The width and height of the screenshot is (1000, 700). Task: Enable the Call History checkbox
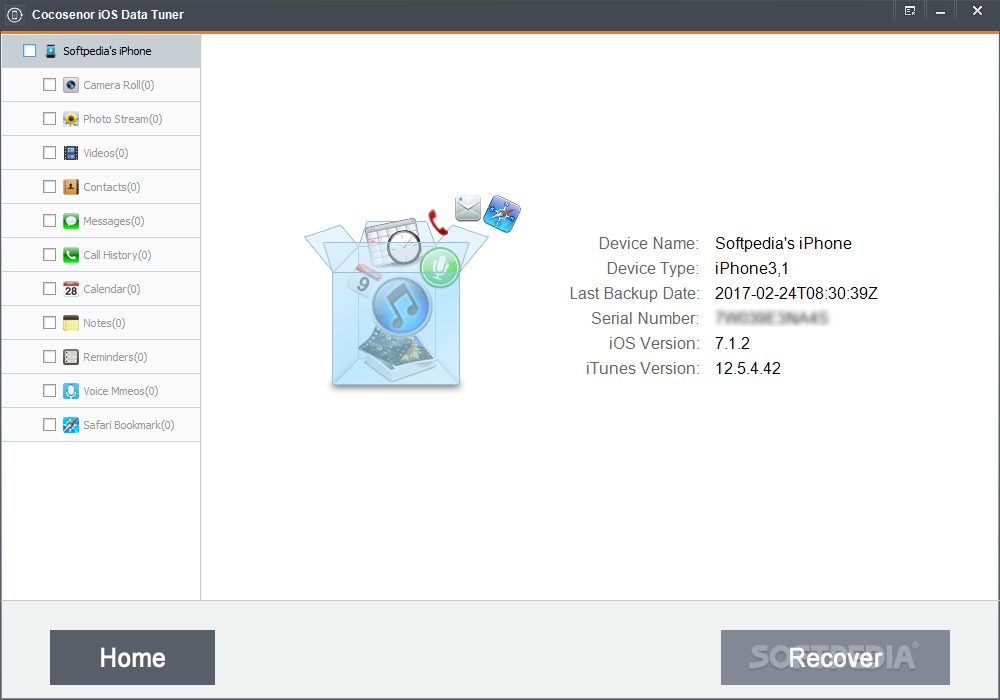coord(49,255)
